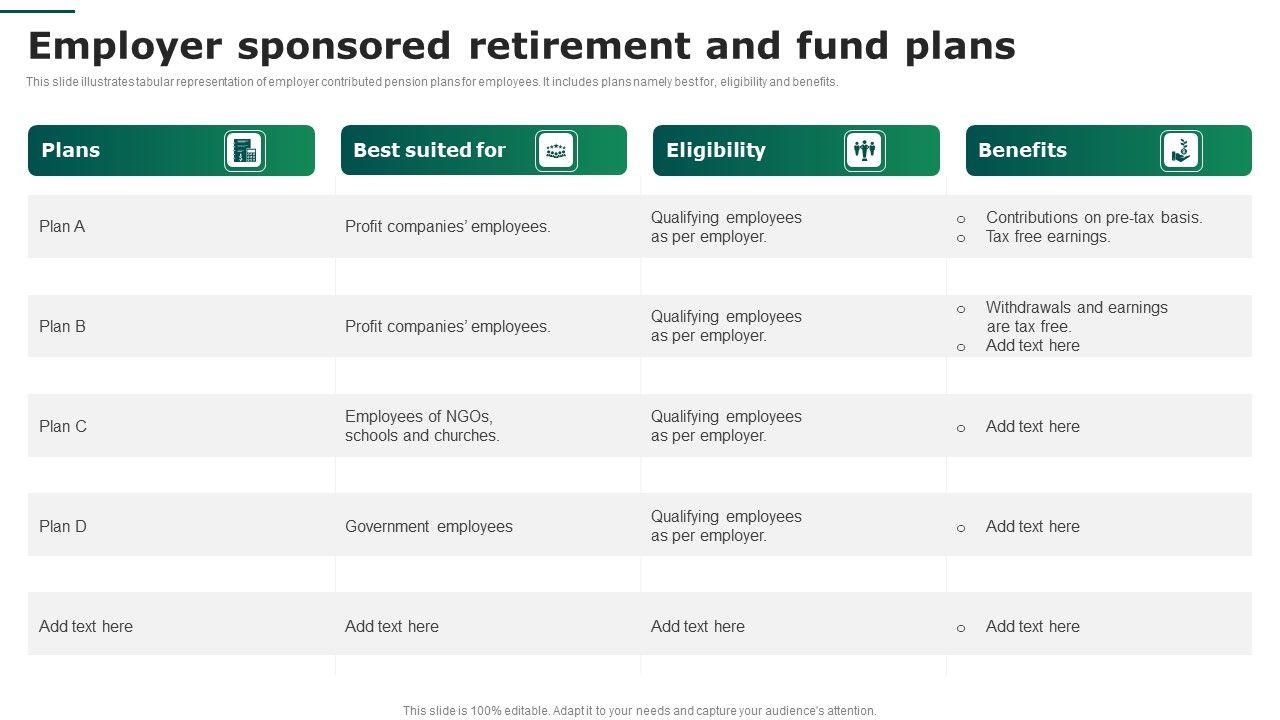Click the Plan C label

click(x=63, y=427)
